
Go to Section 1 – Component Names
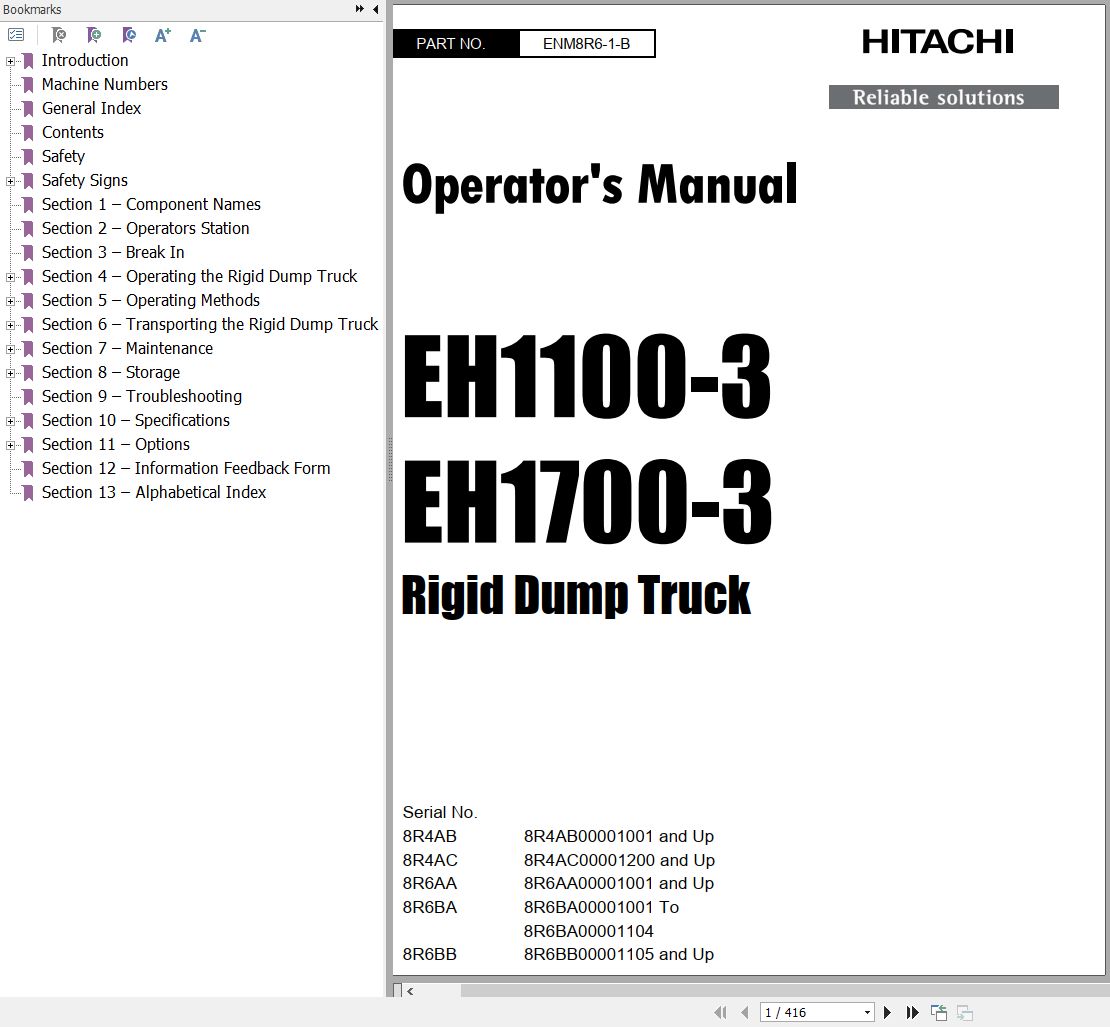click(x=151, y=205)
